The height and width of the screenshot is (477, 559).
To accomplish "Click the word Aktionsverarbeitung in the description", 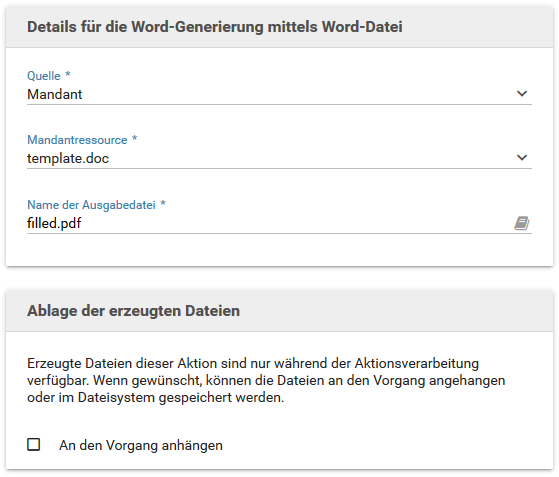I will click(416, 364).
